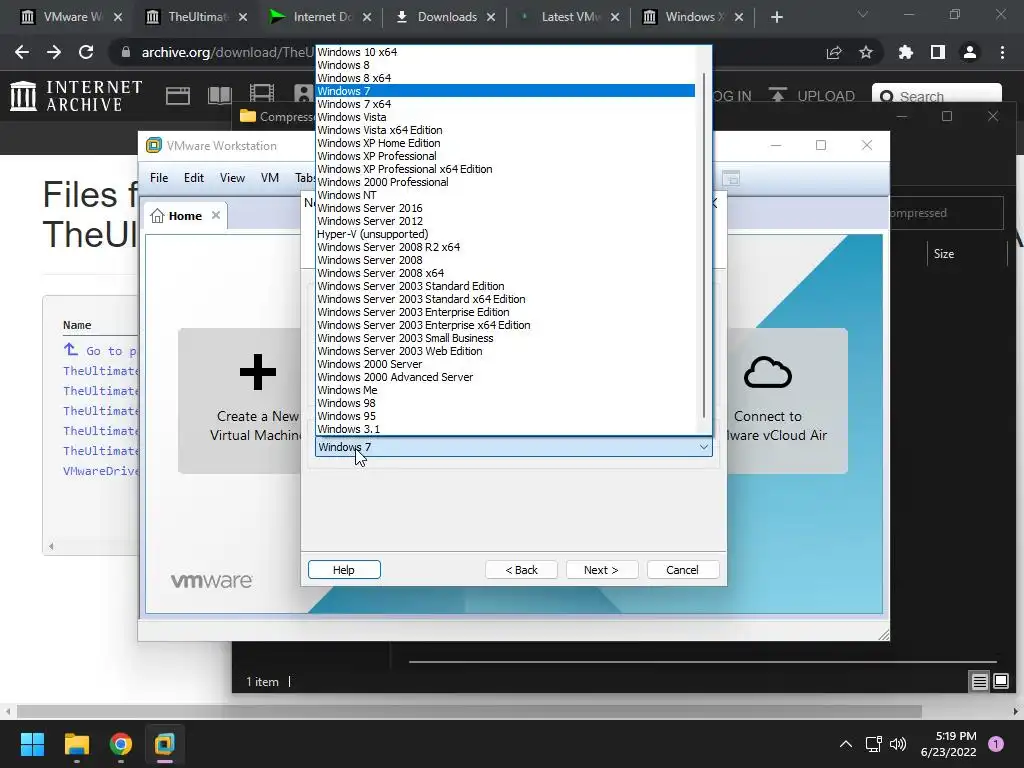Open Chrome from the taskbar

(x=121, y=744)
